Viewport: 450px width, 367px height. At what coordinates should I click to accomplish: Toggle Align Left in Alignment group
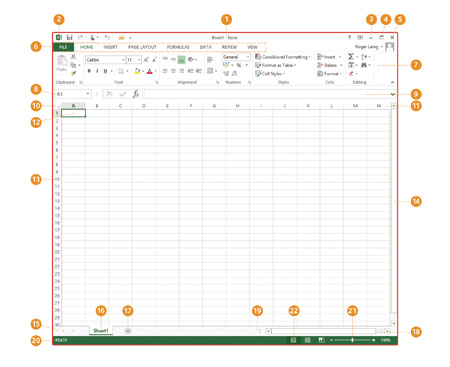click(x=165, y=71)
